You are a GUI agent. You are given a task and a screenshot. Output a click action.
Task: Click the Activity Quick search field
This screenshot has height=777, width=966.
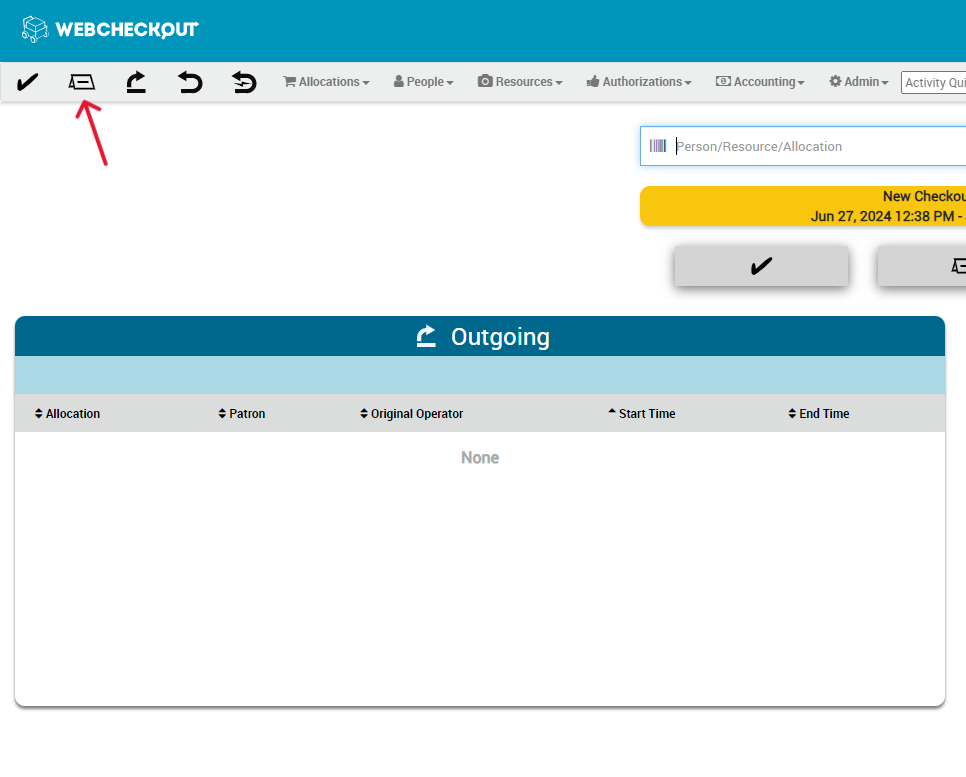(x=933, y=83)
